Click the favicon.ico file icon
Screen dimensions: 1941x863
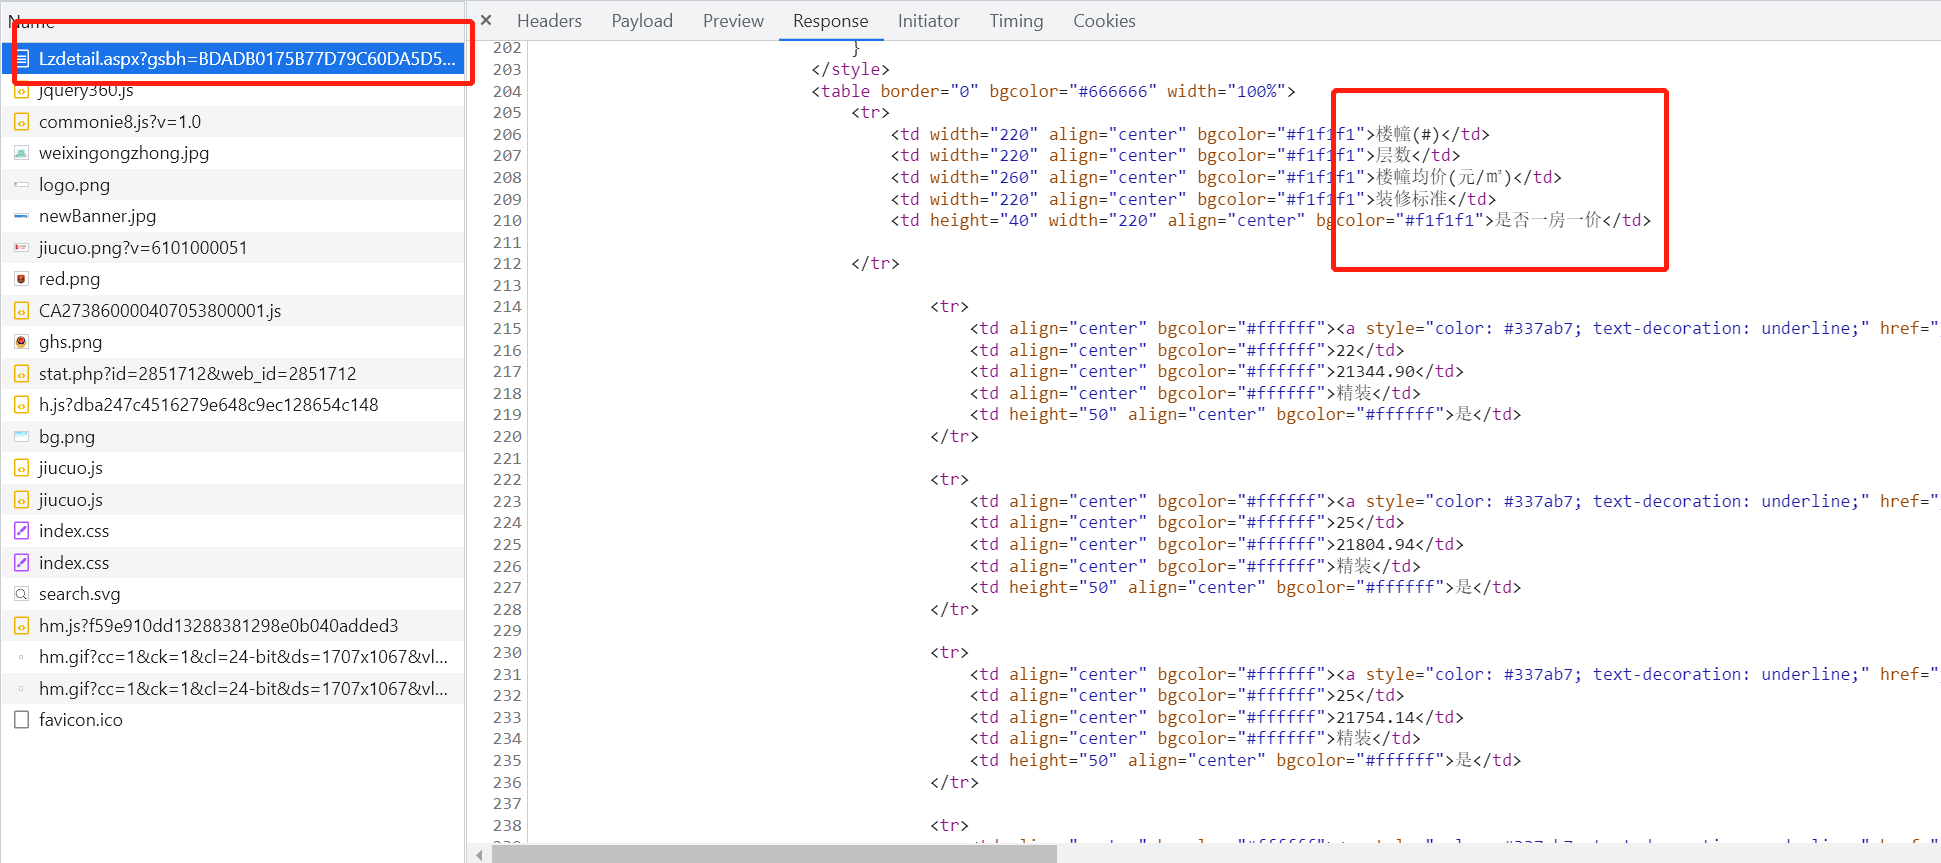pyautogui.click(x=21, y=720)
